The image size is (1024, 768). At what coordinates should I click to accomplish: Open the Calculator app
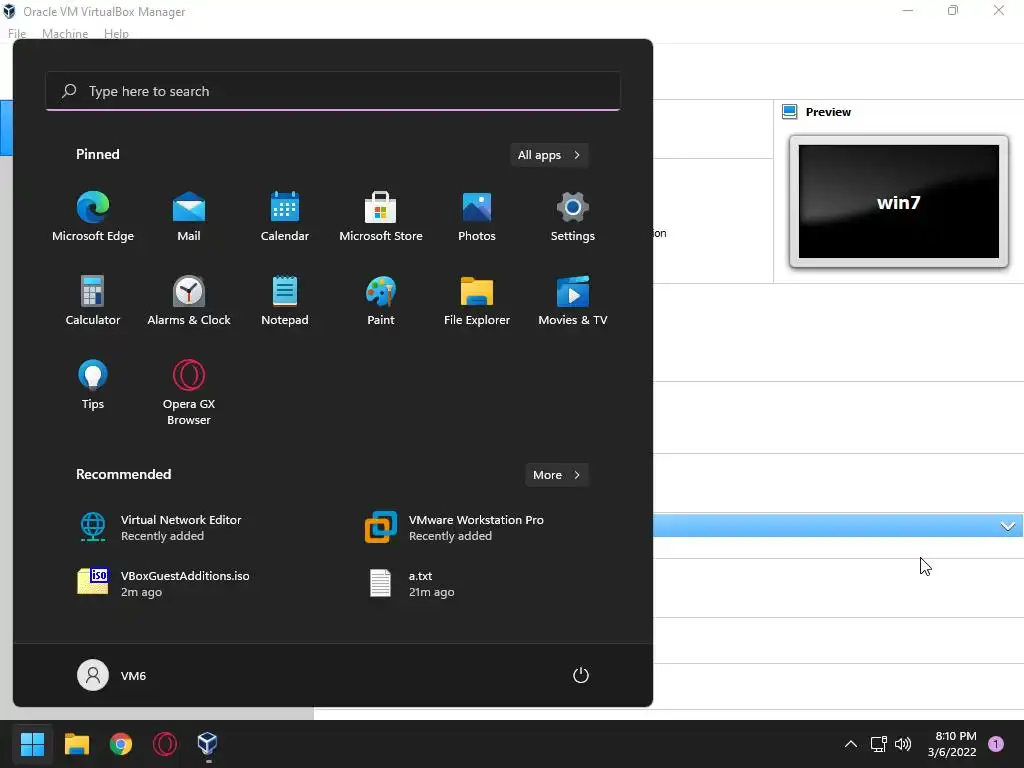93,301
